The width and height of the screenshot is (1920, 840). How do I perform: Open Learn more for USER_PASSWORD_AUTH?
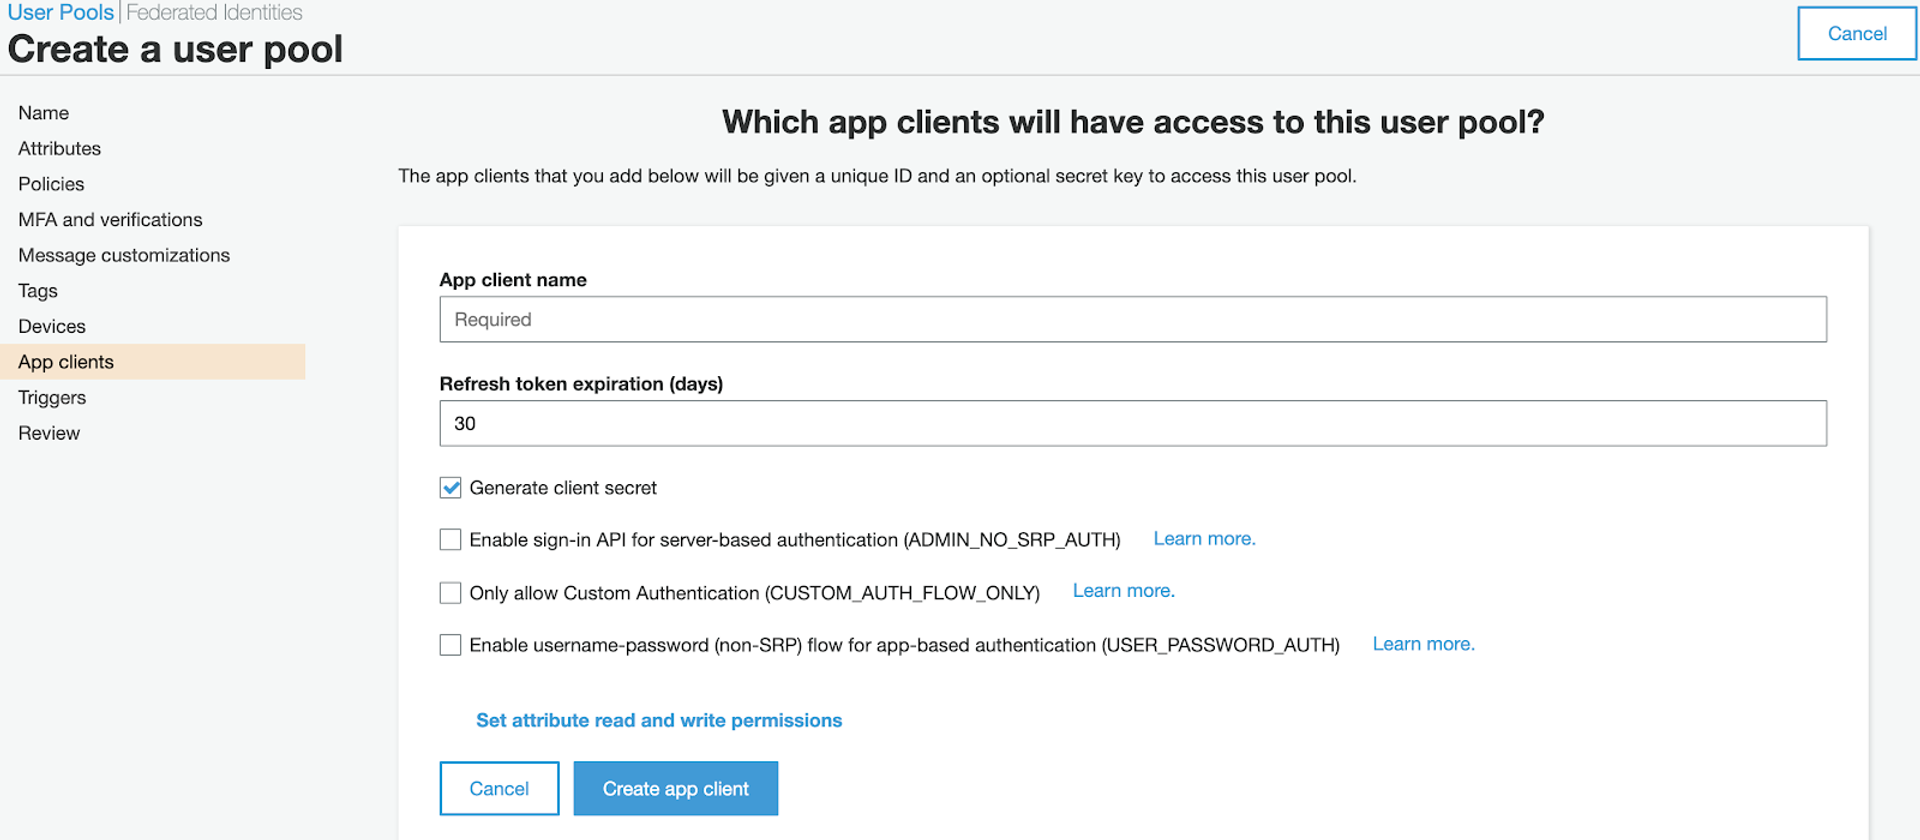click(1423, 644)
